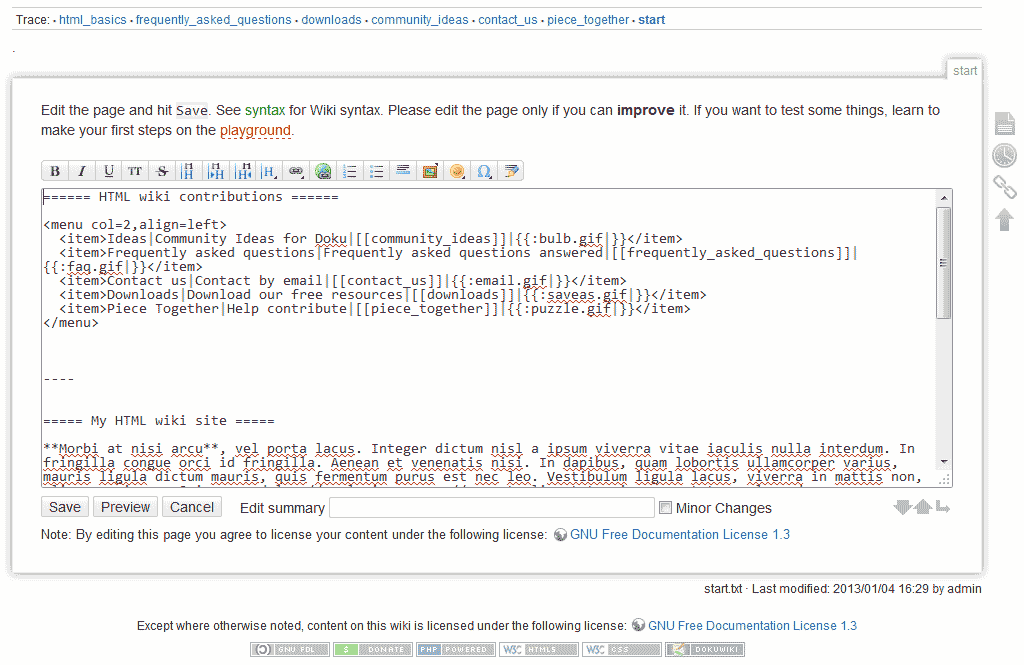The height and width of the screenshot is (665, 1024).
Task: Apply strikethrough formatting
Action: 135,171
